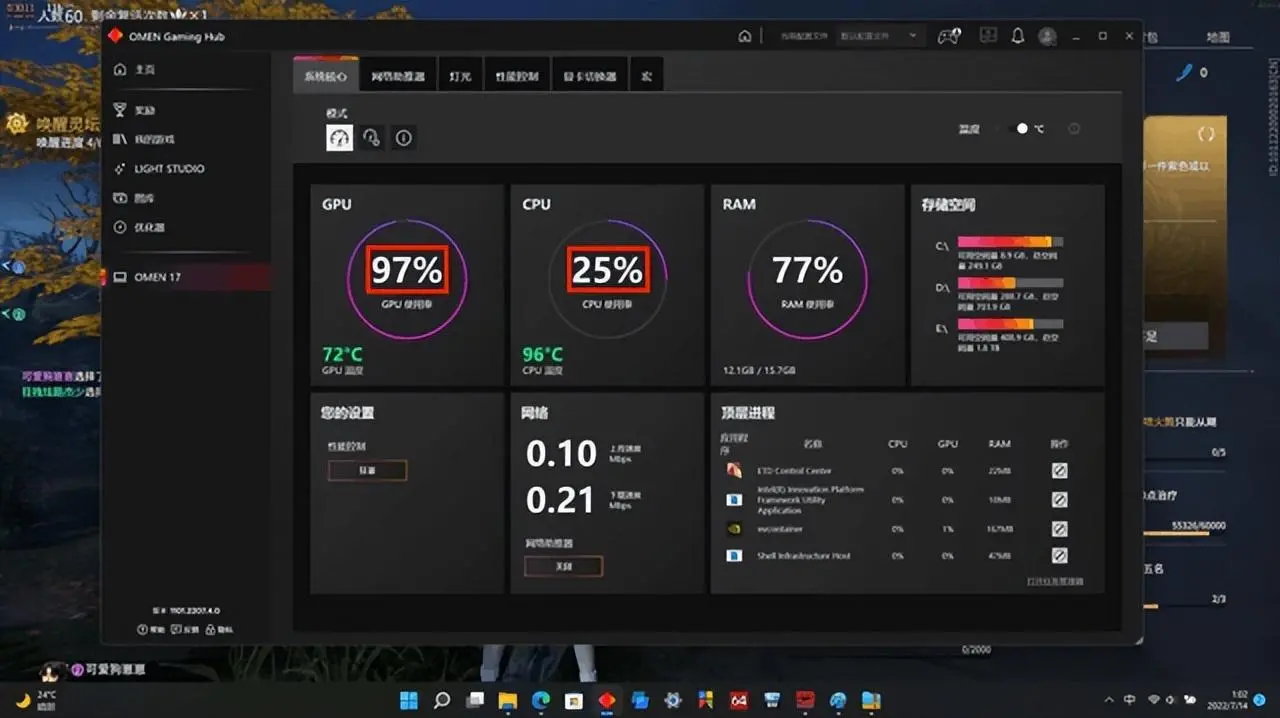1280x718 pixels.
Task: Stop the Shell Infrastructure Host process
Action: click(x=1059, y=555)
